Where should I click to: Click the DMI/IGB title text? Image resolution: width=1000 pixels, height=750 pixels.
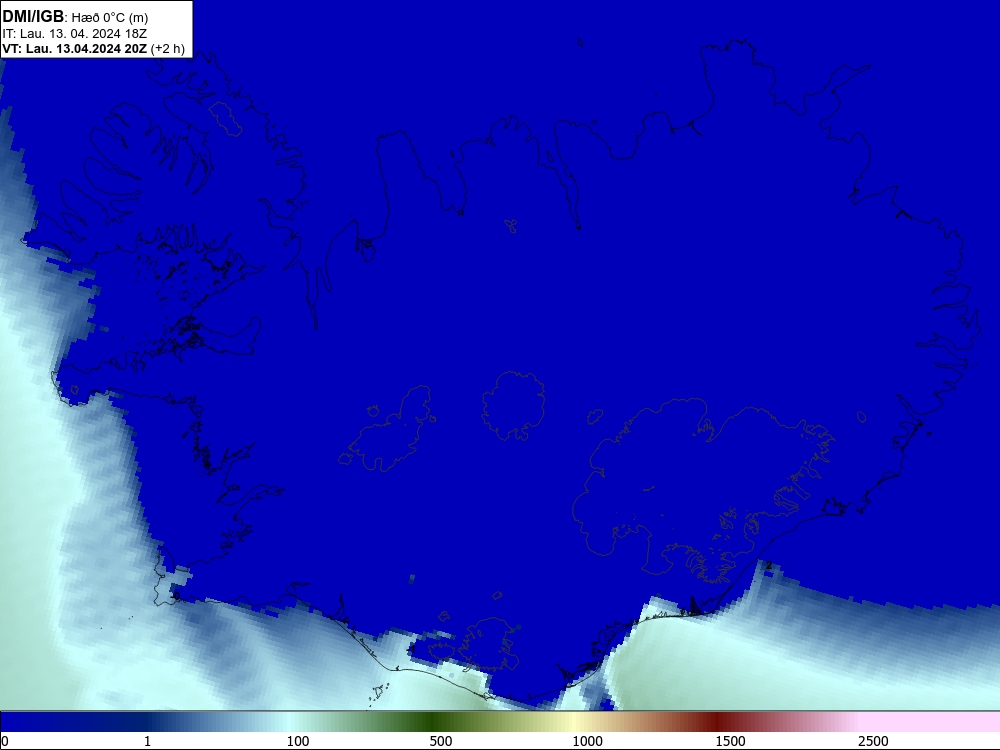33,17
